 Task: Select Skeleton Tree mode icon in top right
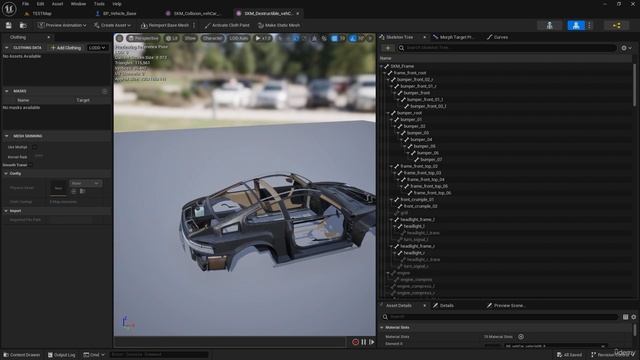pyautogui.click(x=549, y=25)
